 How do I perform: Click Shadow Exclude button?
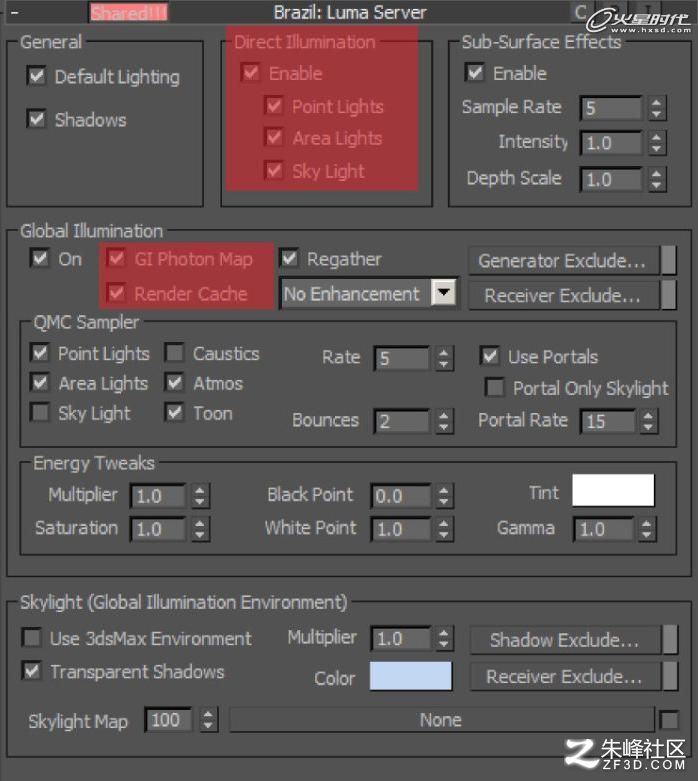[564, 640]
